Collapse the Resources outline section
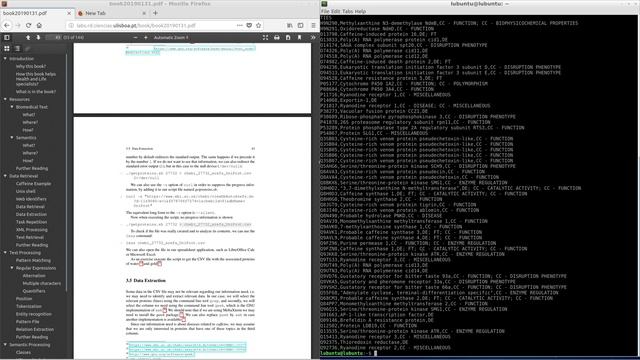Viewport: 640px width, 360px height. (5, 99)
